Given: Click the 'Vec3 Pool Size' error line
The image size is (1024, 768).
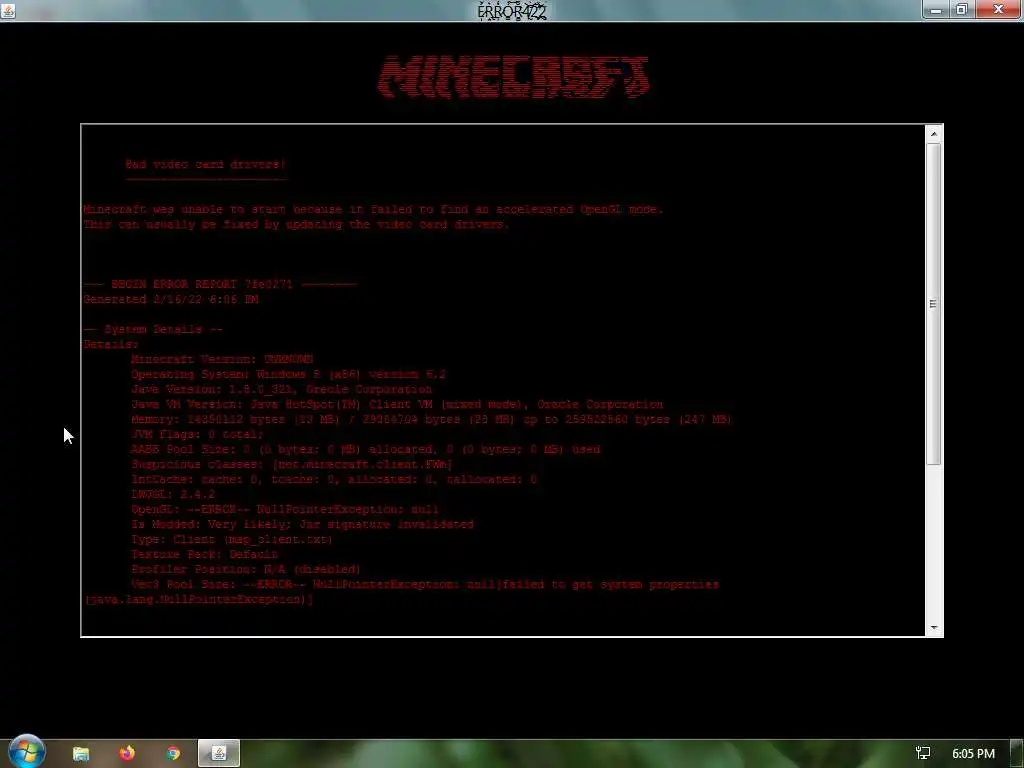Looking at the screenshot, I should (x=424, y=584).
